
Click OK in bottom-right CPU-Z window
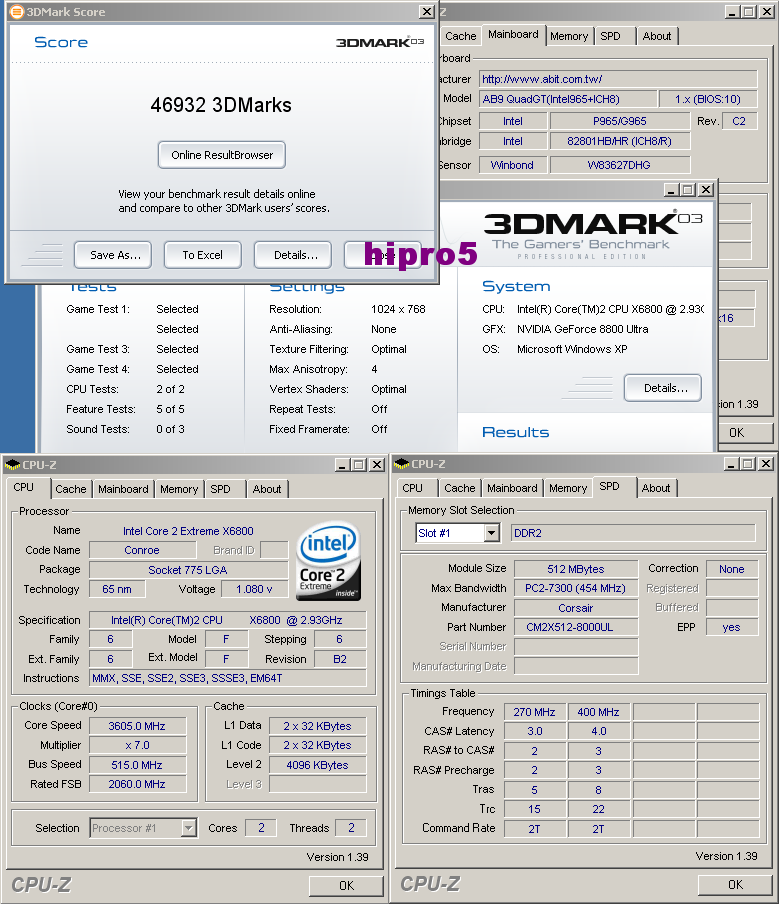pyautogui.click(x=735, y=884)
